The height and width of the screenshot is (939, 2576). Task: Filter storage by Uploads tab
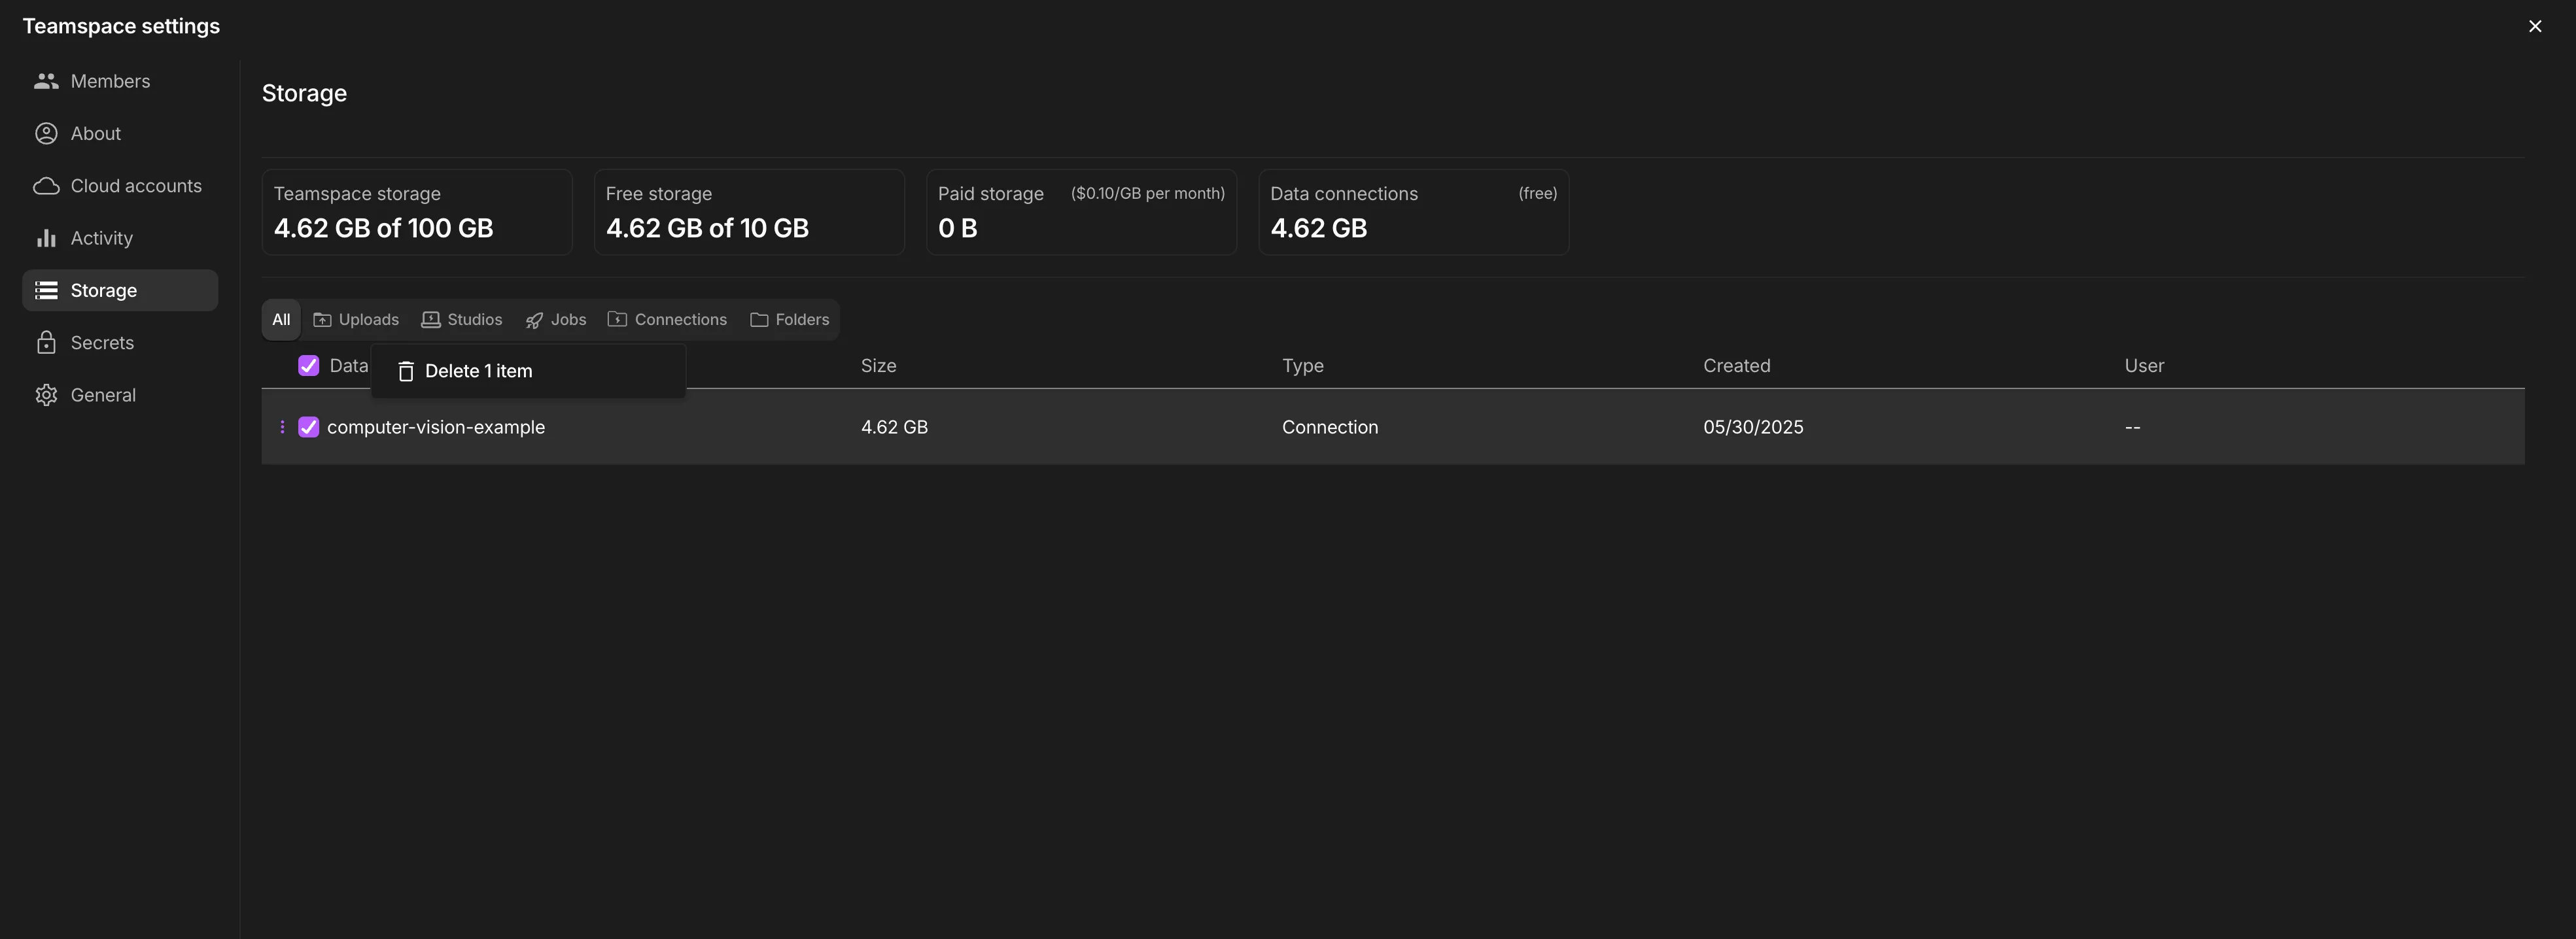click(x=356, y=320)
